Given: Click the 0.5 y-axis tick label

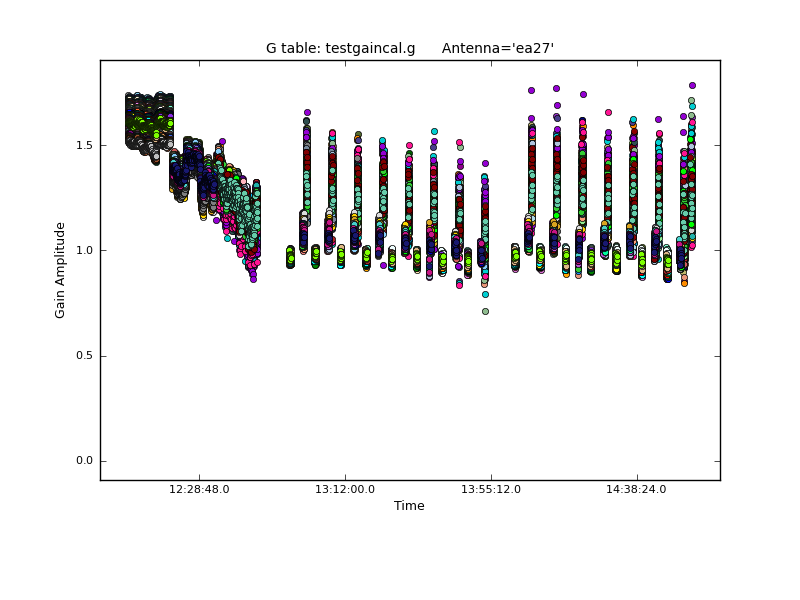Looking at the screenshot, I should pos(85,356).
